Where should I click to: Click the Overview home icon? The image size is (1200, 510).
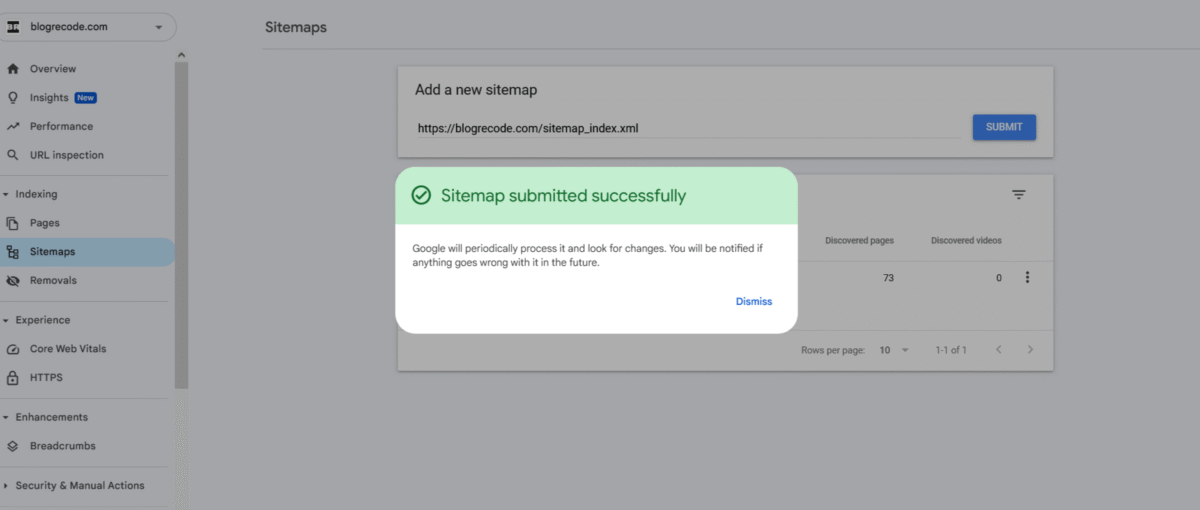pyautogui.click(x=13, y=69)
